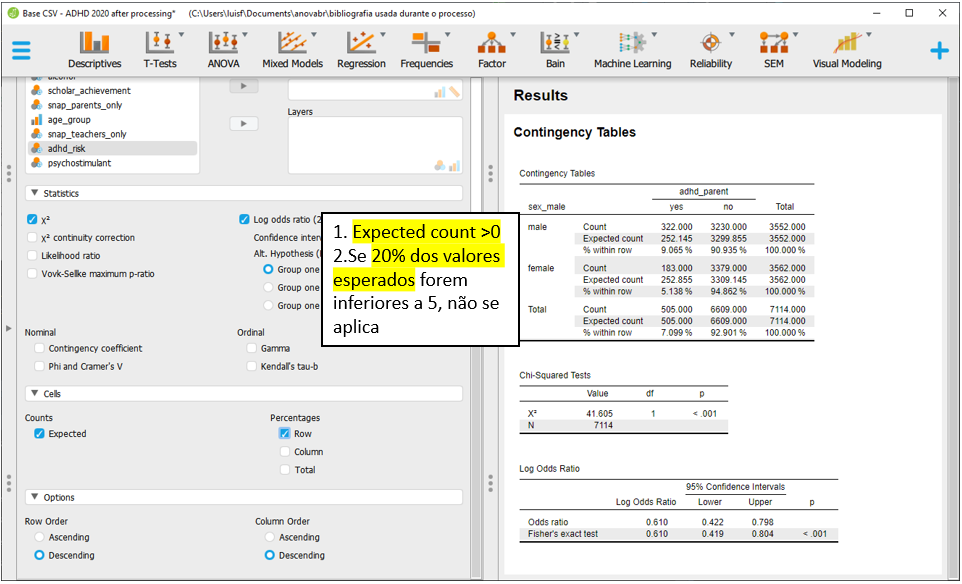Collapse the Statistics section
The width and height of the screenshot is (962, 584).
pos(35,194)
